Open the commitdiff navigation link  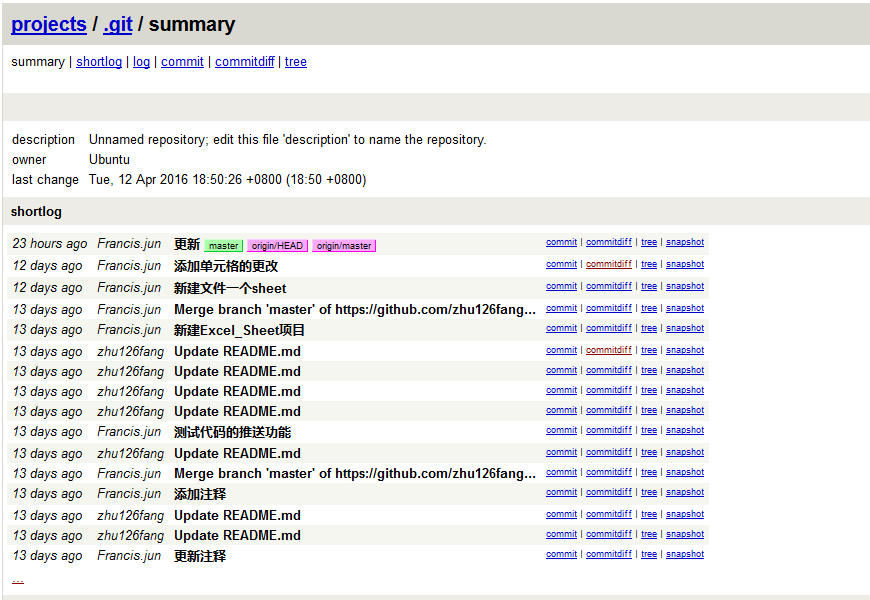tap(245, 62)
